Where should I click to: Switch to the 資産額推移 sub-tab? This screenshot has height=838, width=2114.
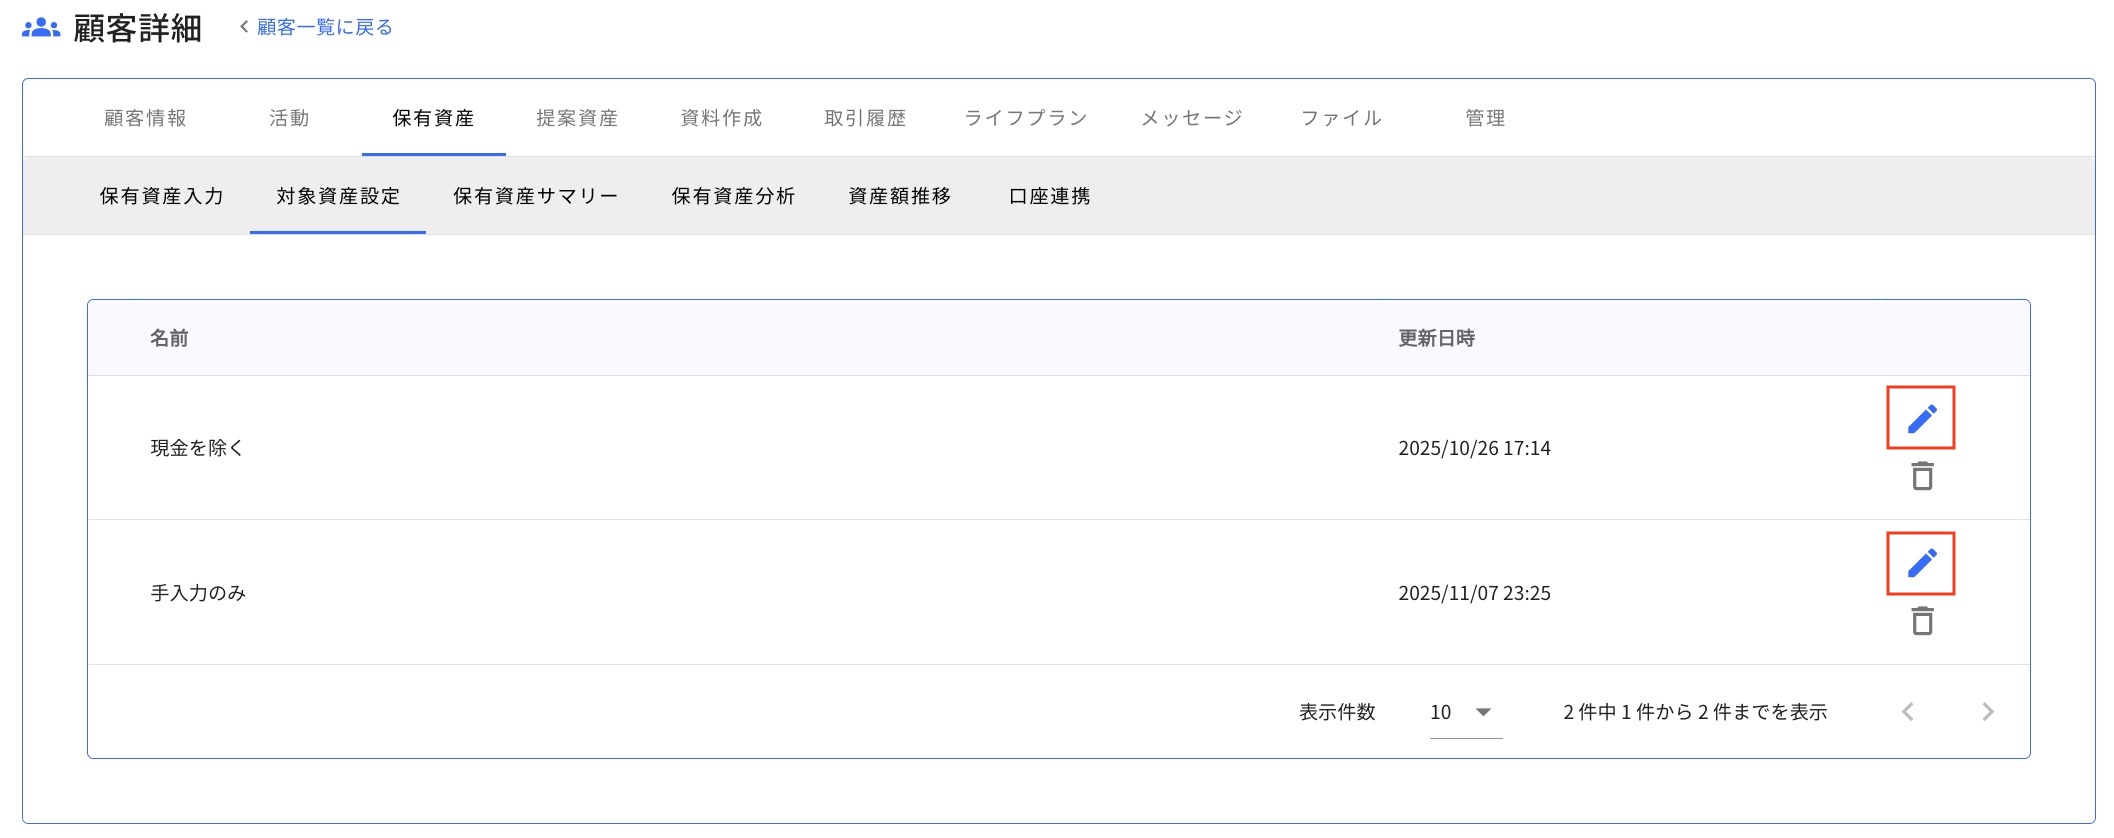(x=900, y=196)
